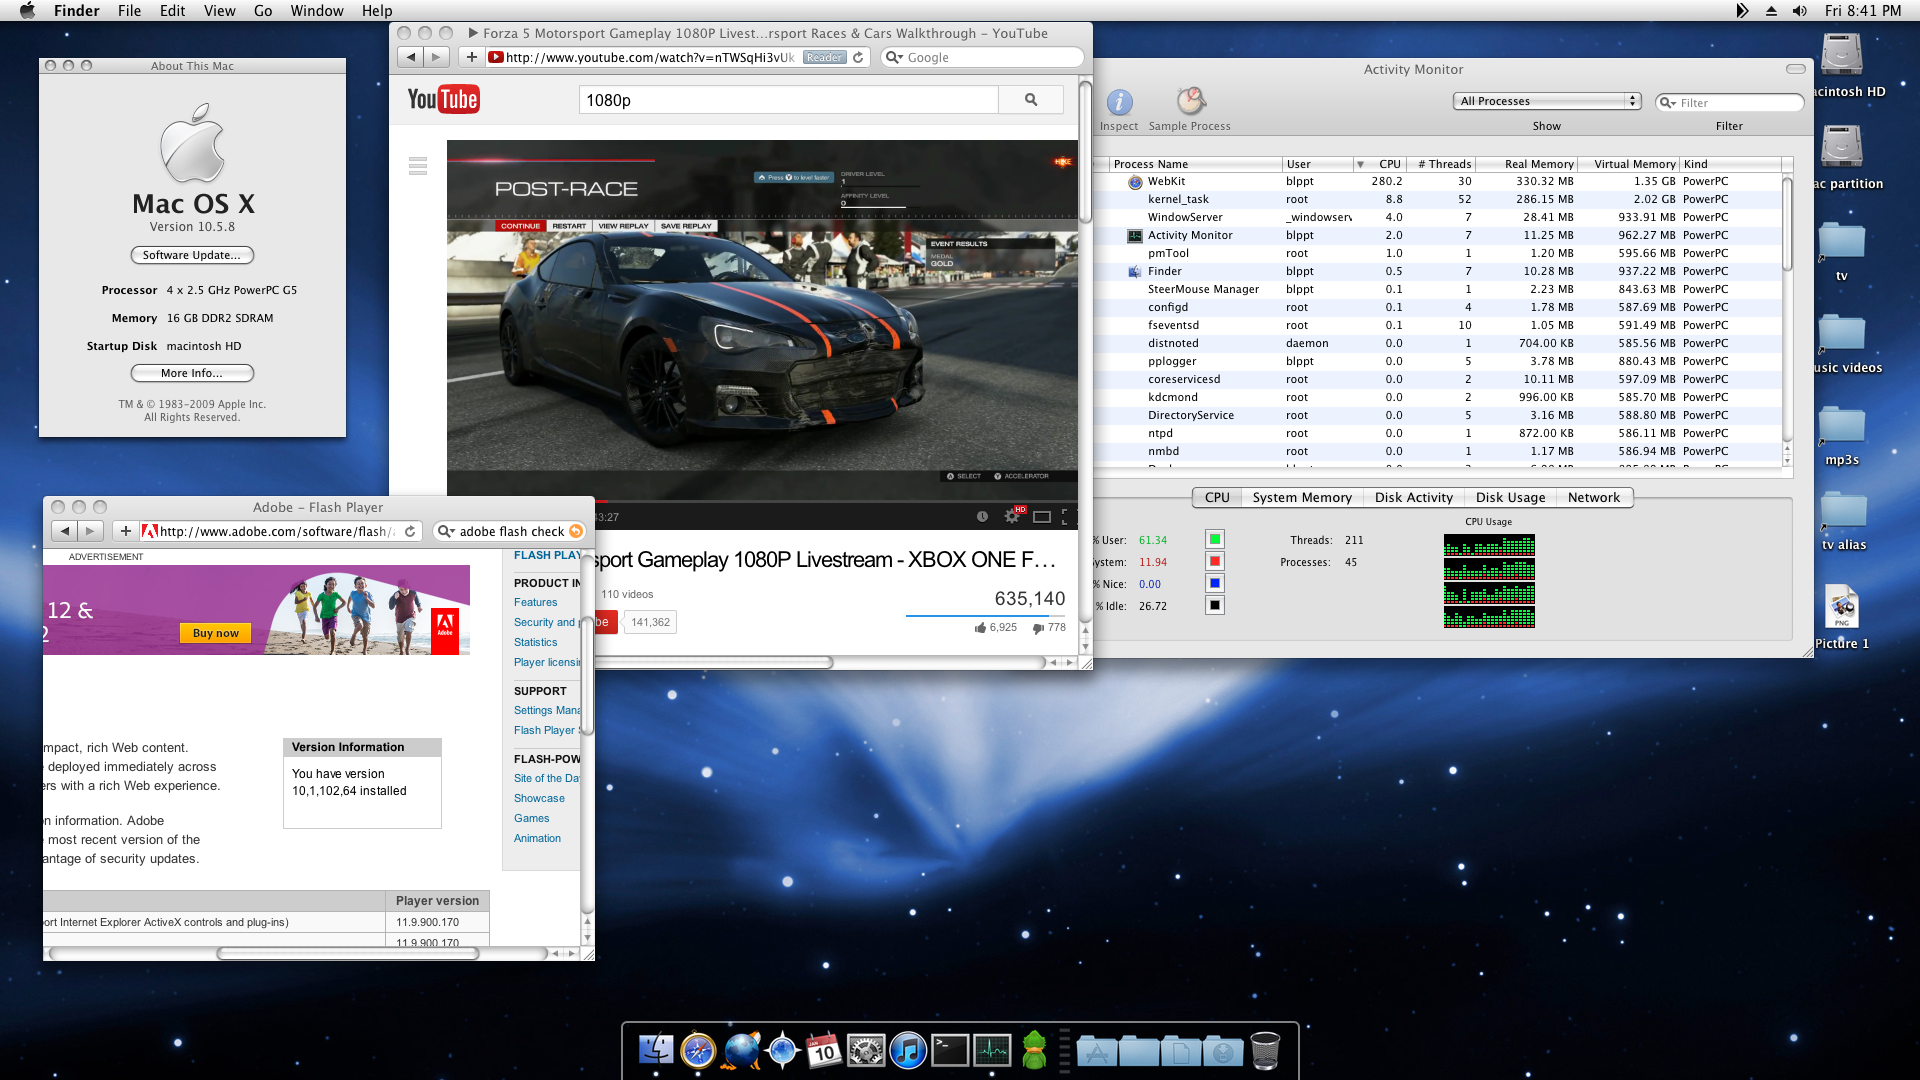Image resolution: width=1920 pixels, height=1080 pixels.
Task: Open iTunes from the Dock
Action: [907, 1051]
